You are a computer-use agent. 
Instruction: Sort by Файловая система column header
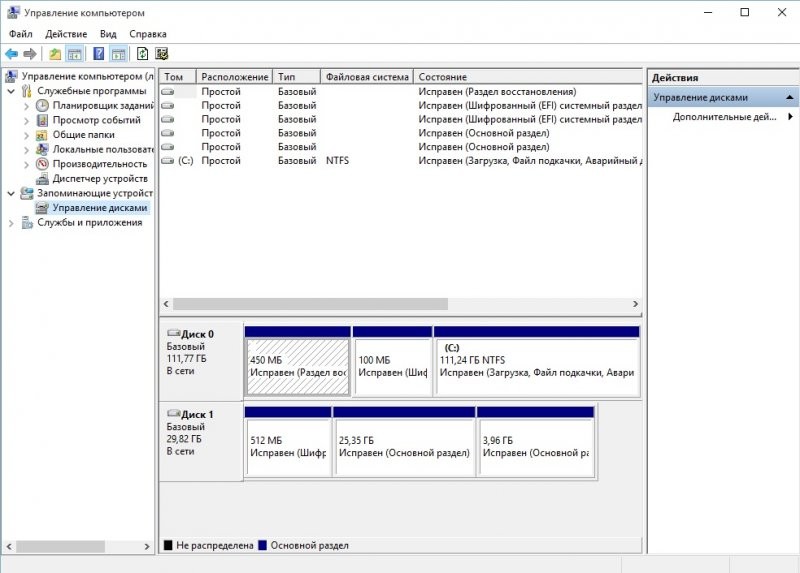click(x=367, y=77)
